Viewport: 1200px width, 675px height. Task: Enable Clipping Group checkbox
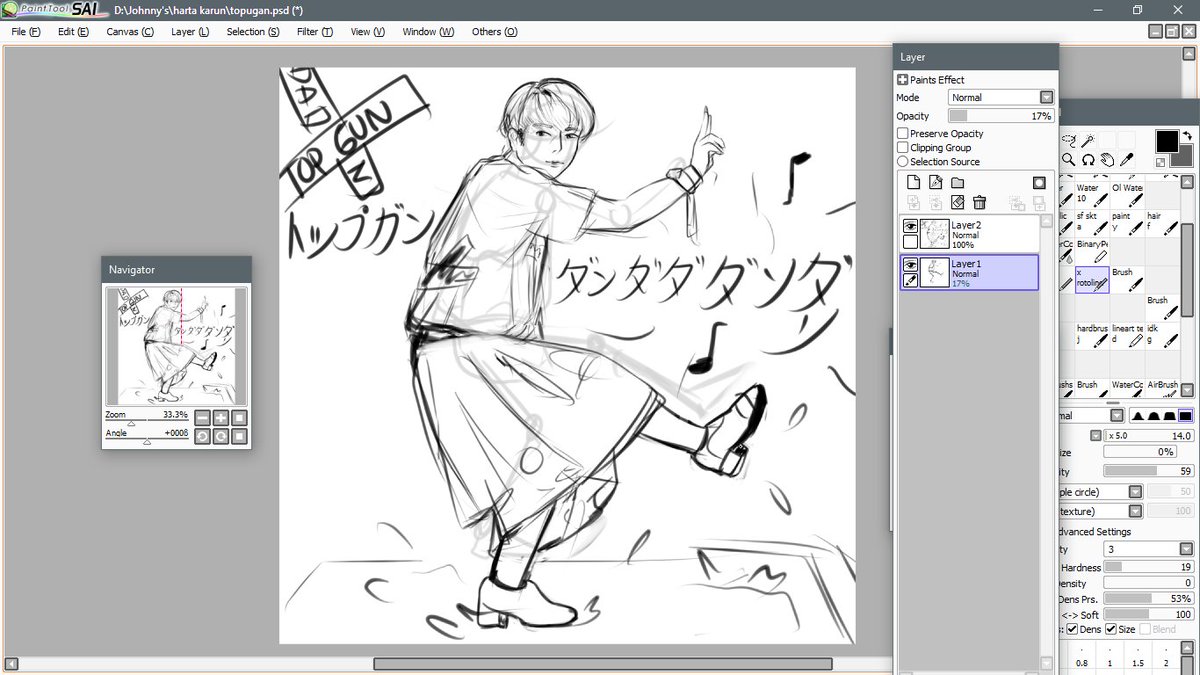coord(903,147)
